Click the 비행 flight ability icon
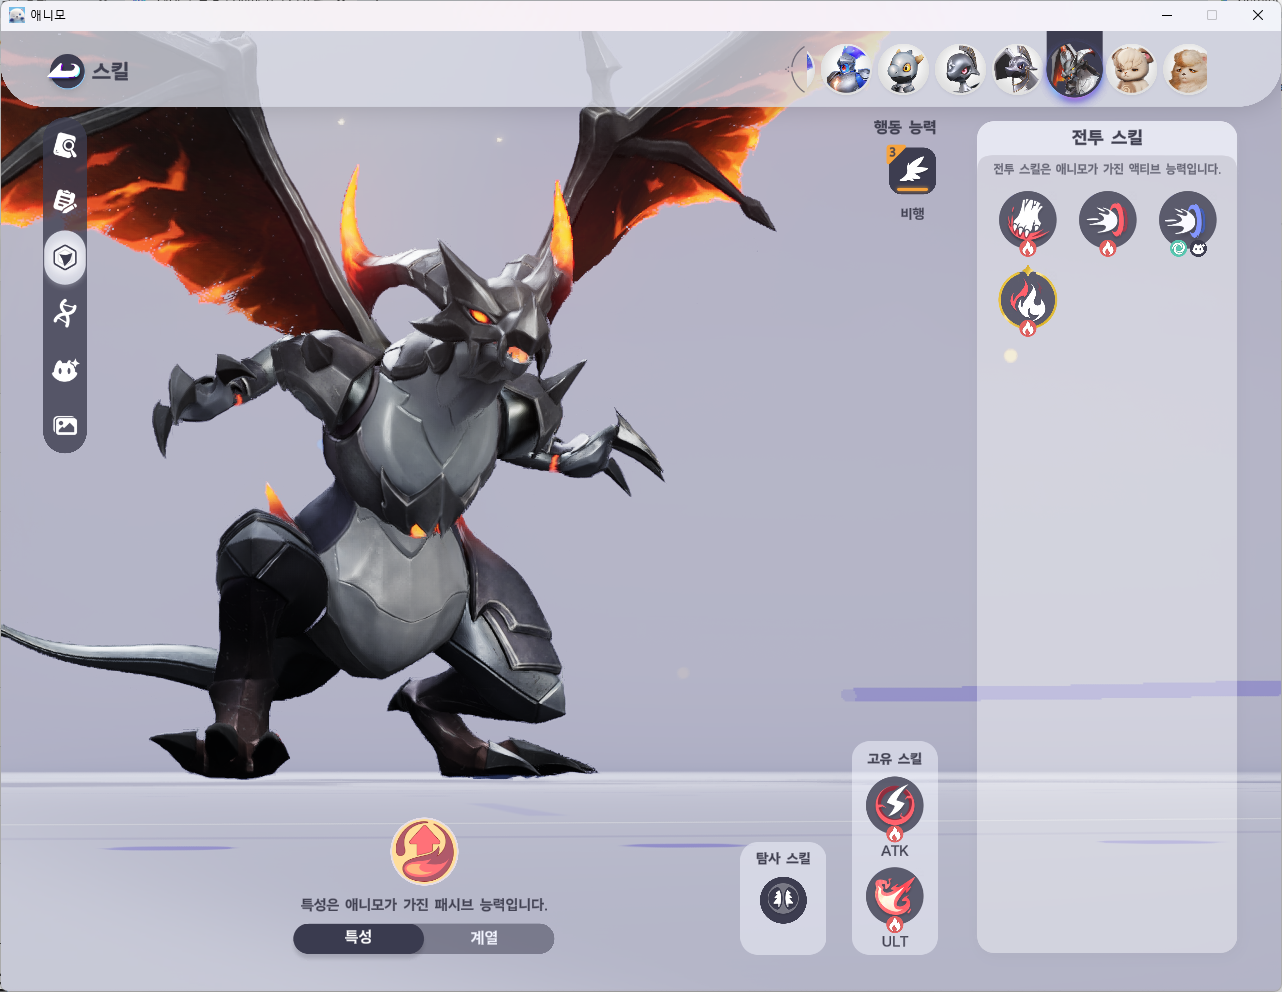The height and width of the screenshot is (992, 1282). 912,171
